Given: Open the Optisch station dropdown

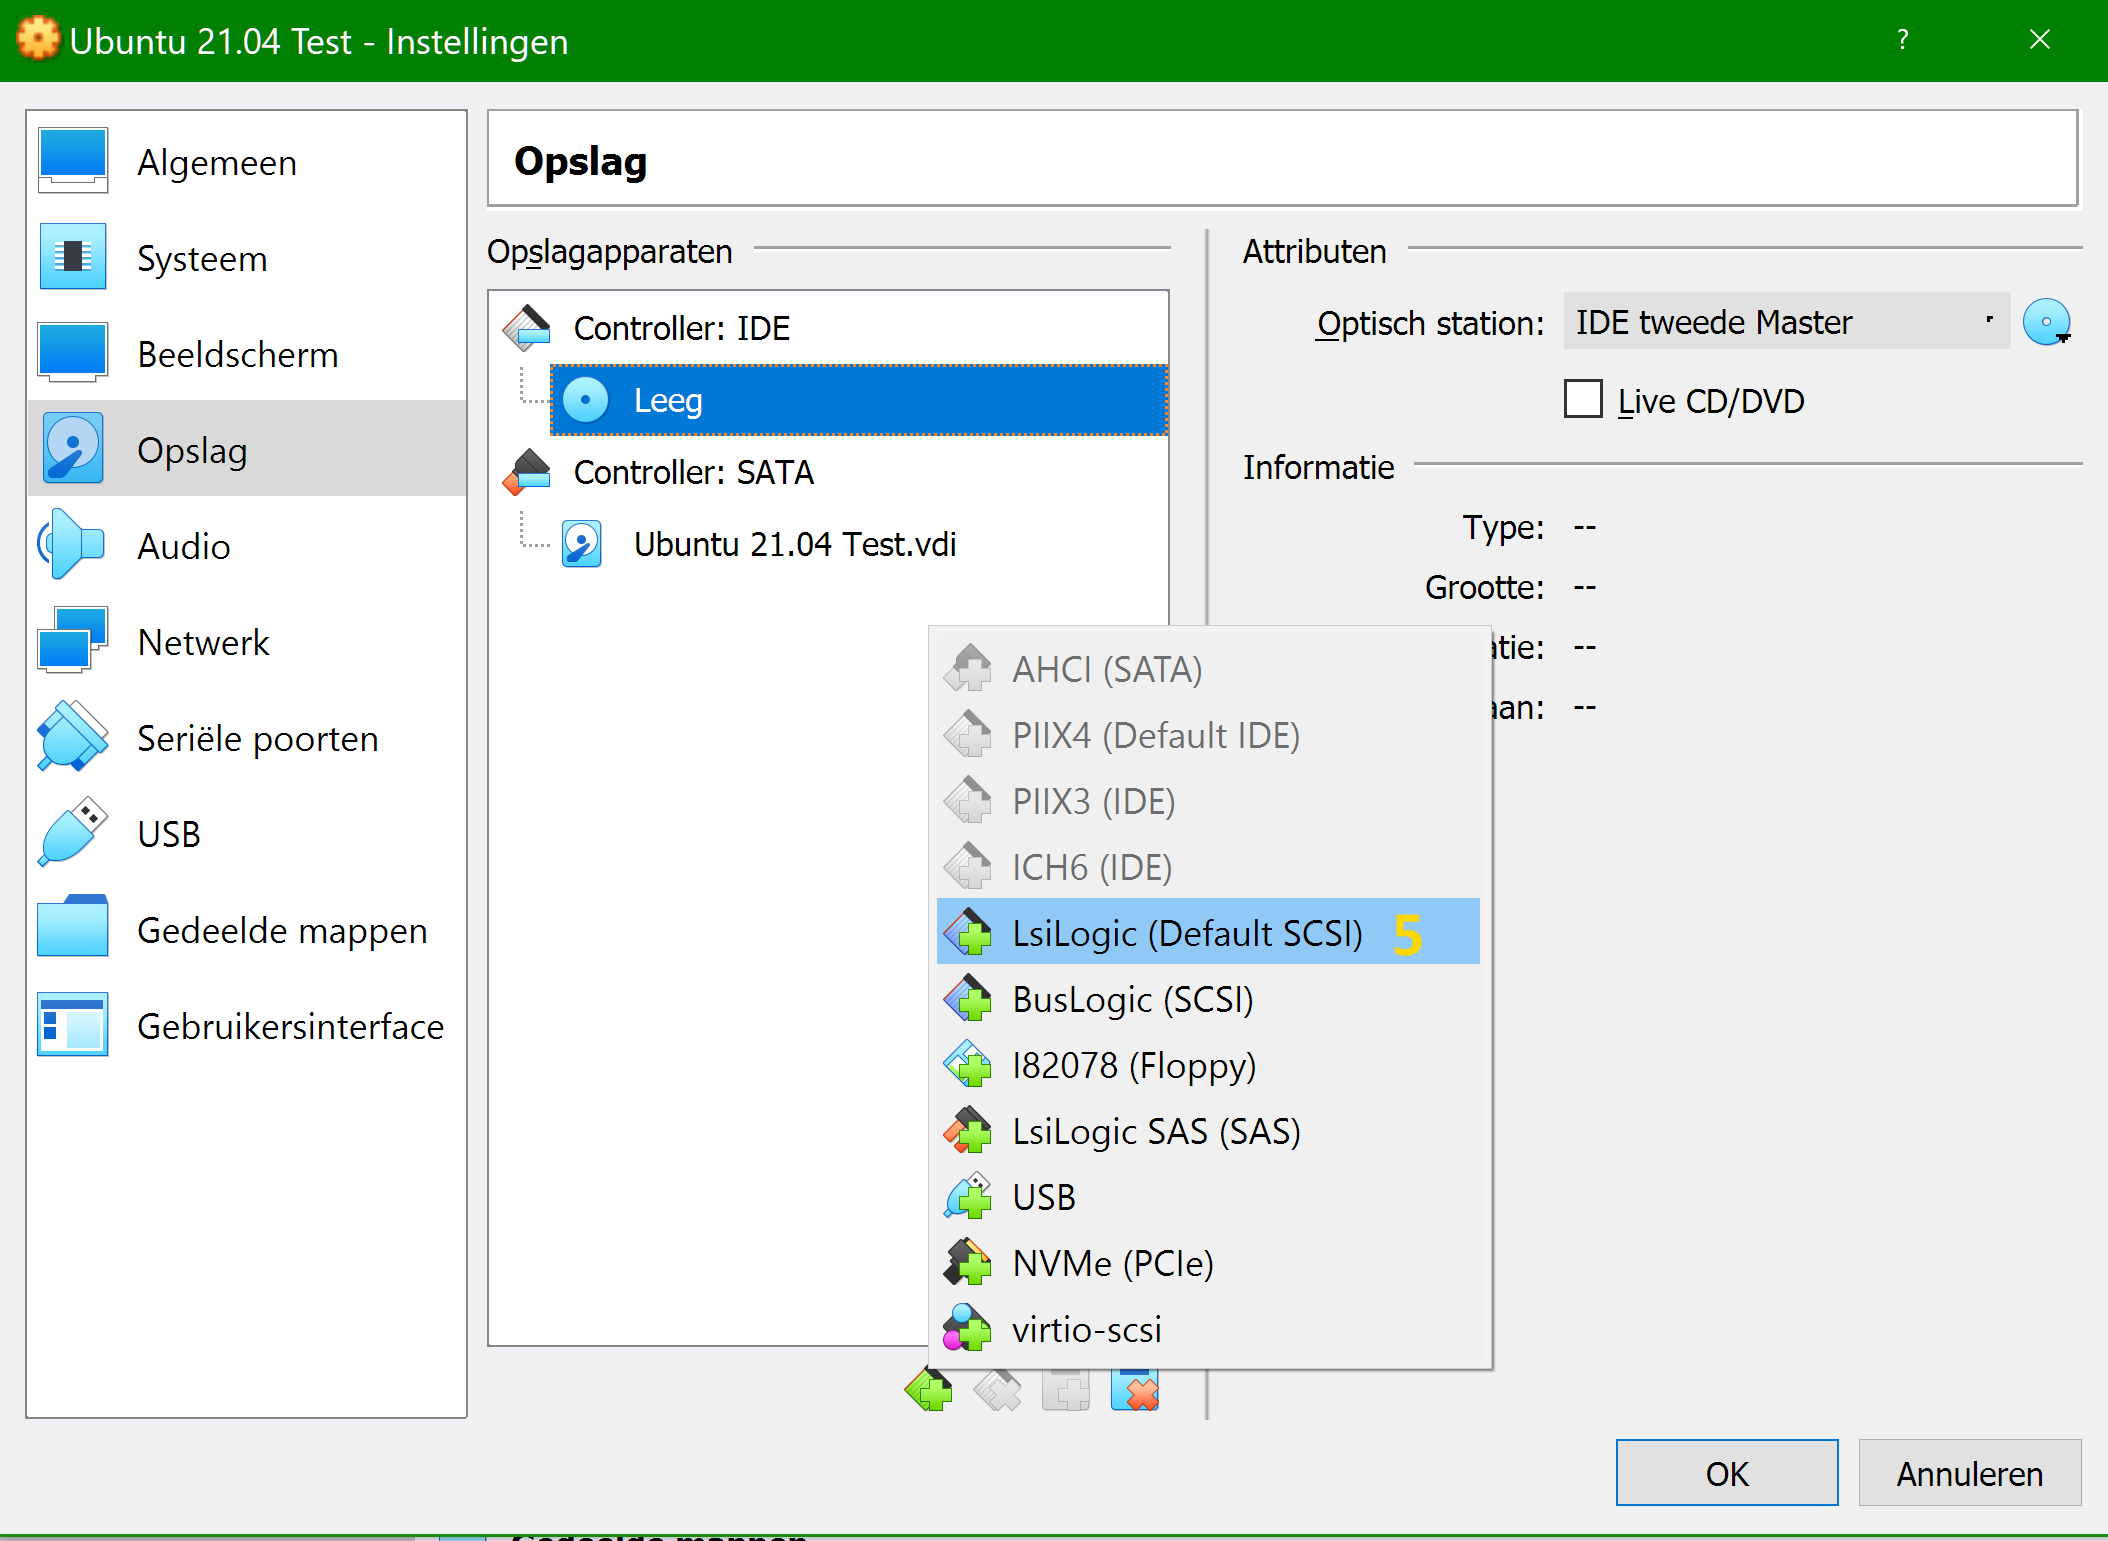Looking at the screenshot, I should click(1786, 322).
